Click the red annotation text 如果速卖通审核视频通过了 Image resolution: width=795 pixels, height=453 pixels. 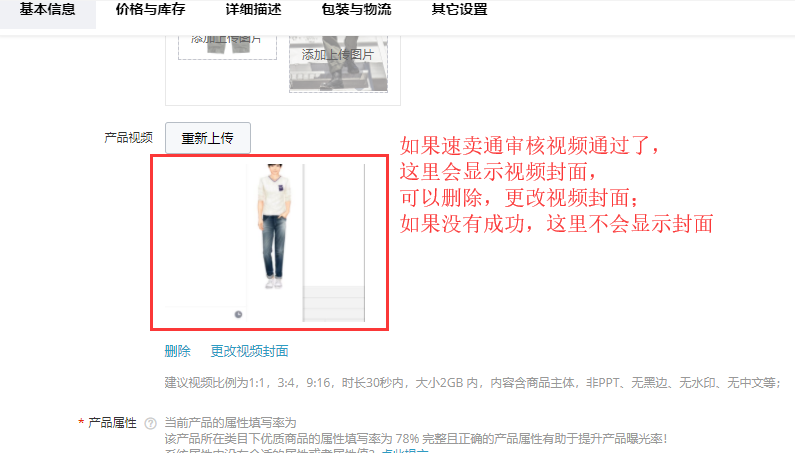(x=530, y=146)
